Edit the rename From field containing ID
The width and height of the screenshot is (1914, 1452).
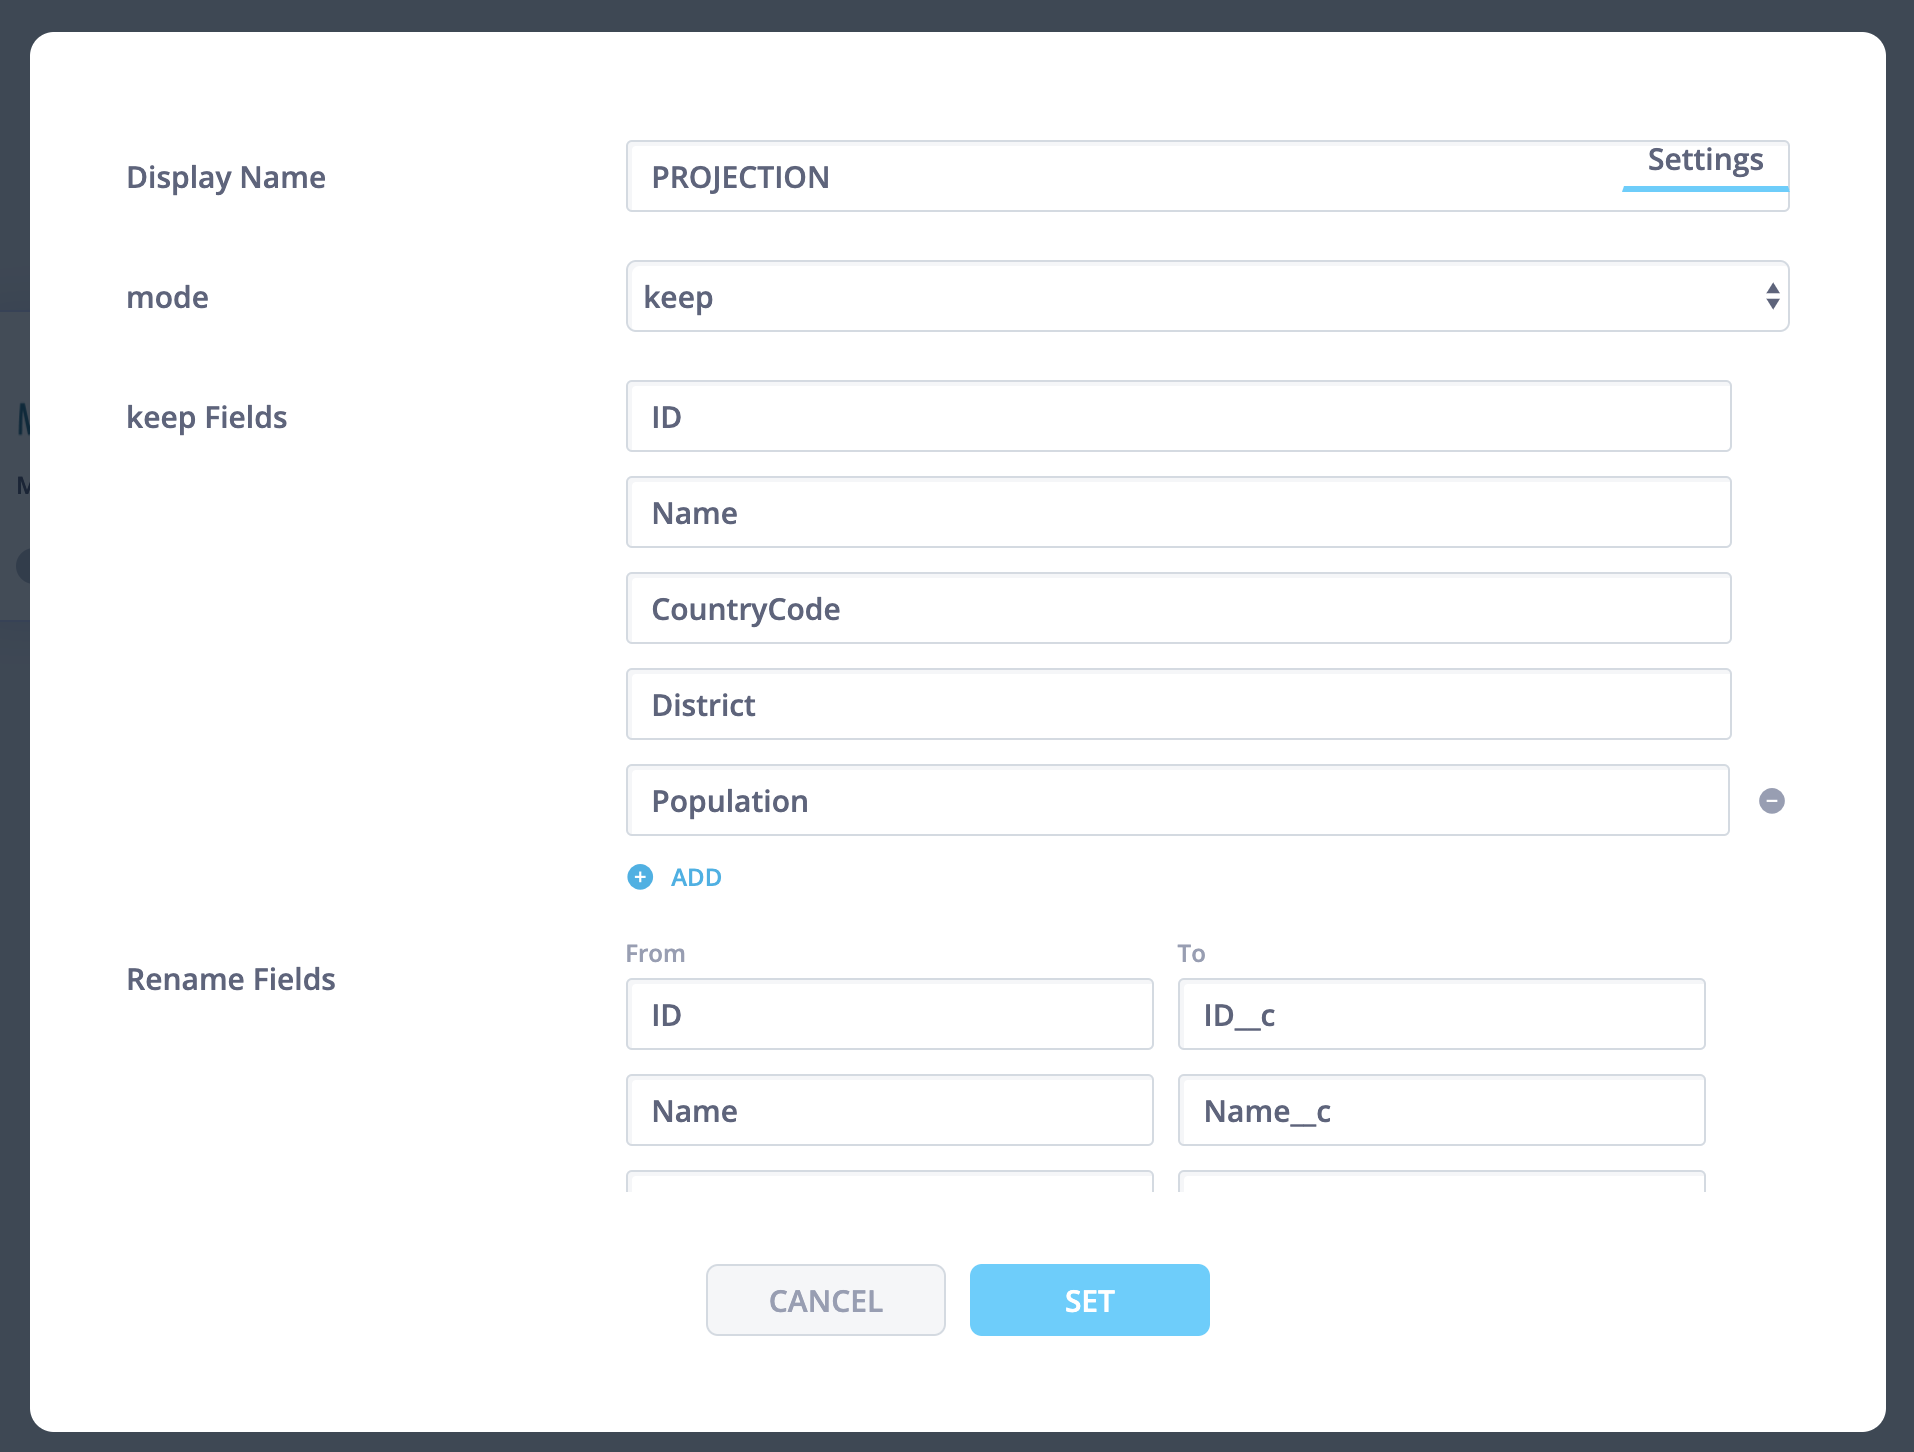(x=889, y=1015)
